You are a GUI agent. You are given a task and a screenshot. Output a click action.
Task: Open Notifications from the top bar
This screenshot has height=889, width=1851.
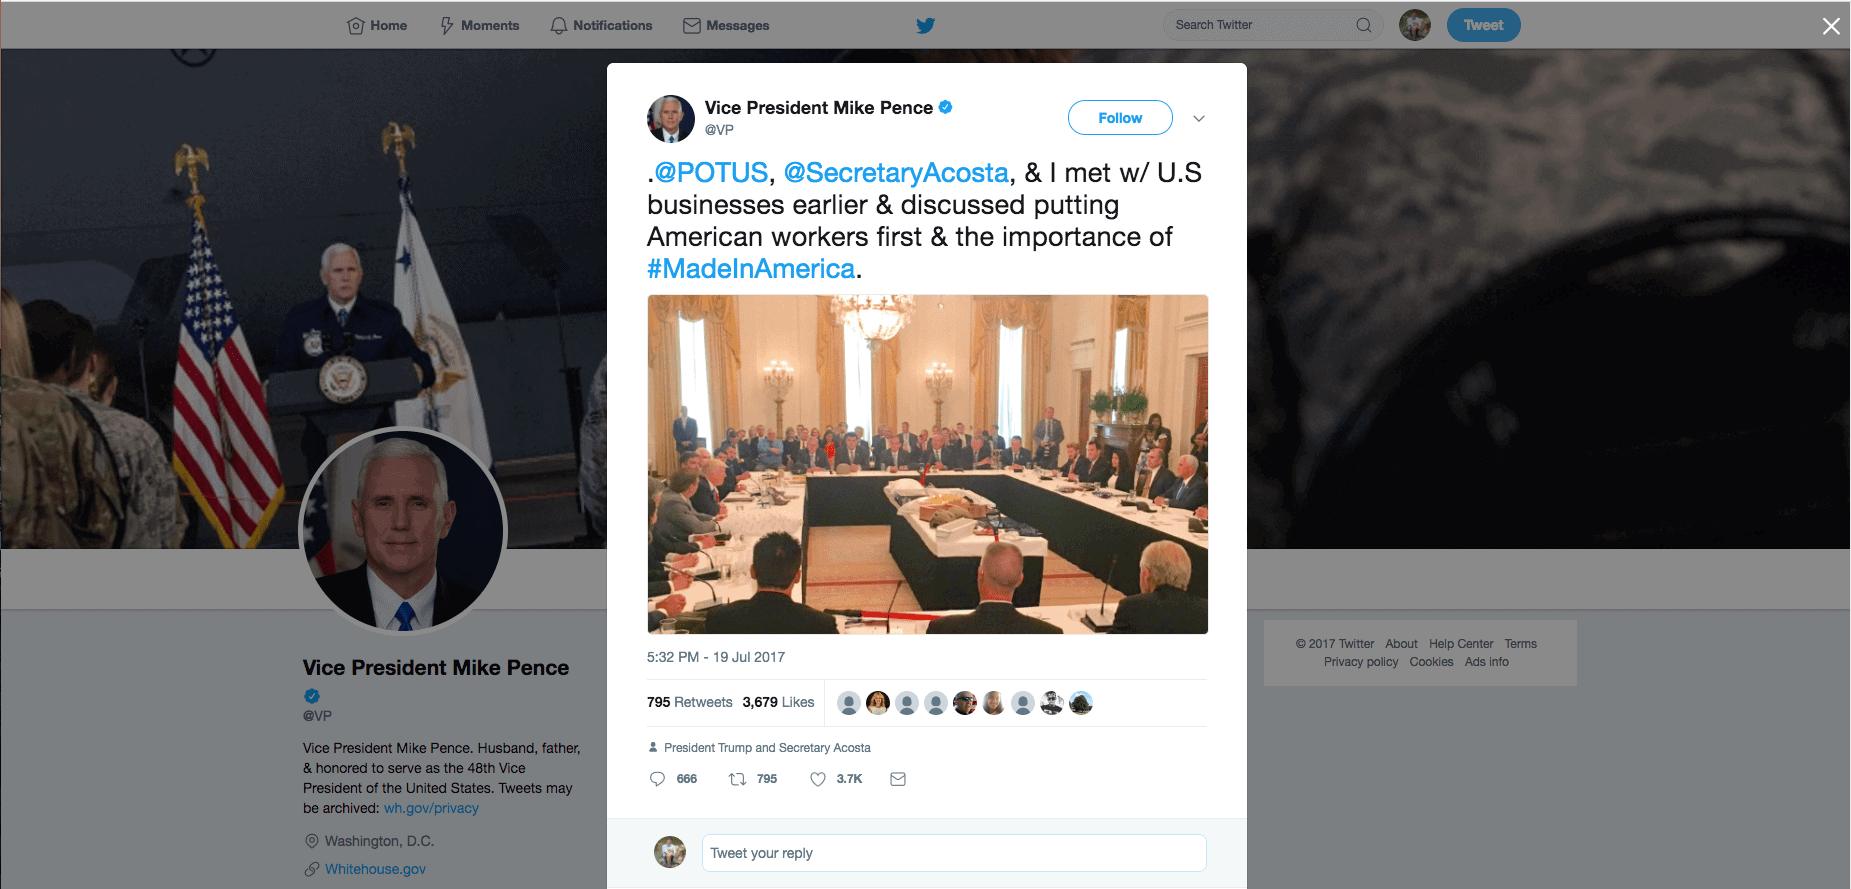[601, 25]
